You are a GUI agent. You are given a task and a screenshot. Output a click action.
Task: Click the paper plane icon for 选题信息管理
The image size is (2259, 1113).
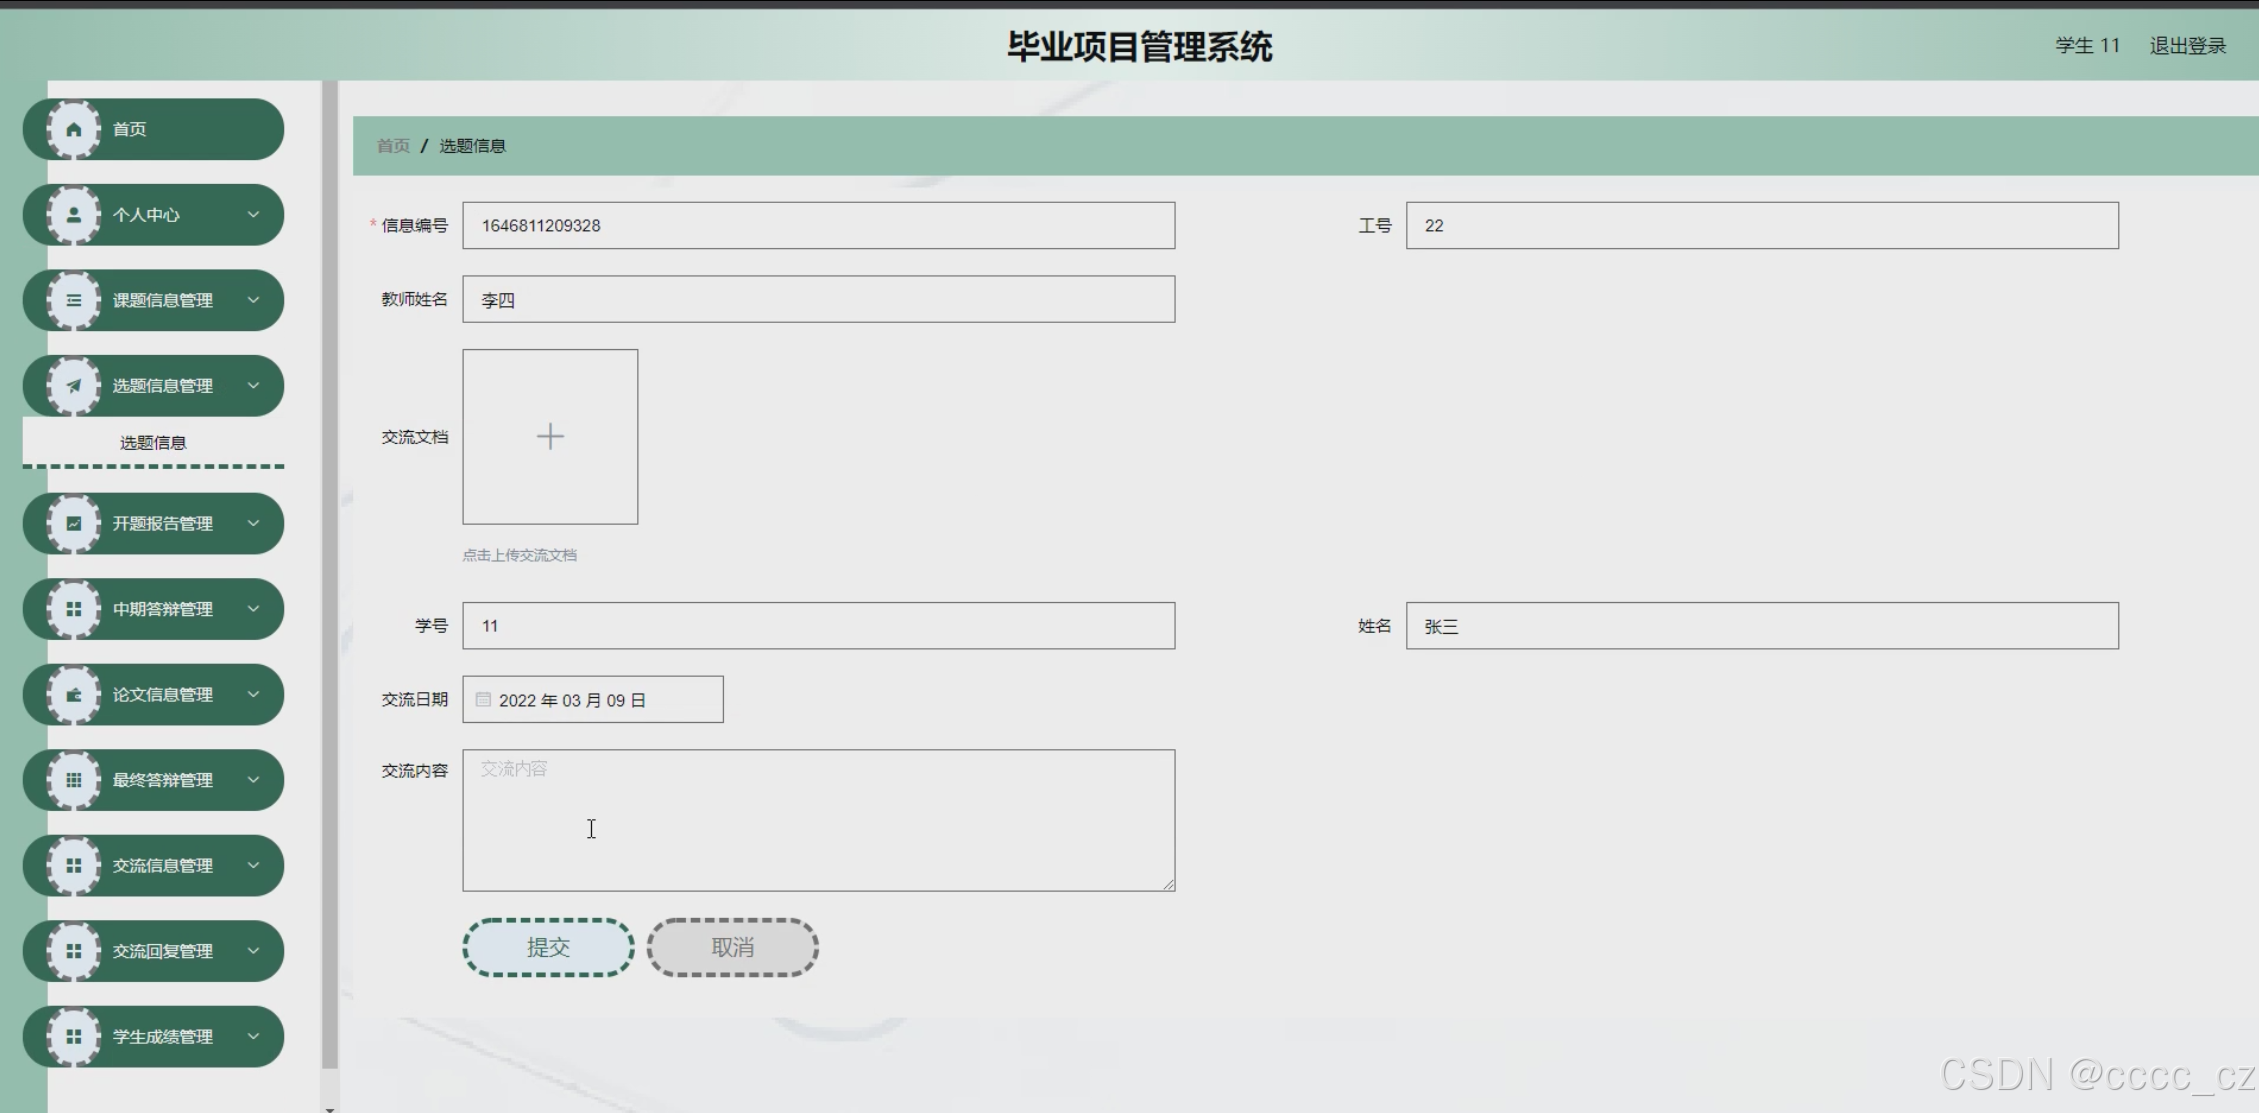tap(74, 386)
